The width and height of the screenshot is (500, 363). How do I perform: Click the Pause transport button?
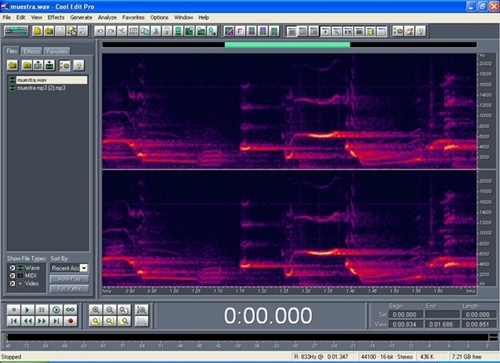tap(42, 310)
